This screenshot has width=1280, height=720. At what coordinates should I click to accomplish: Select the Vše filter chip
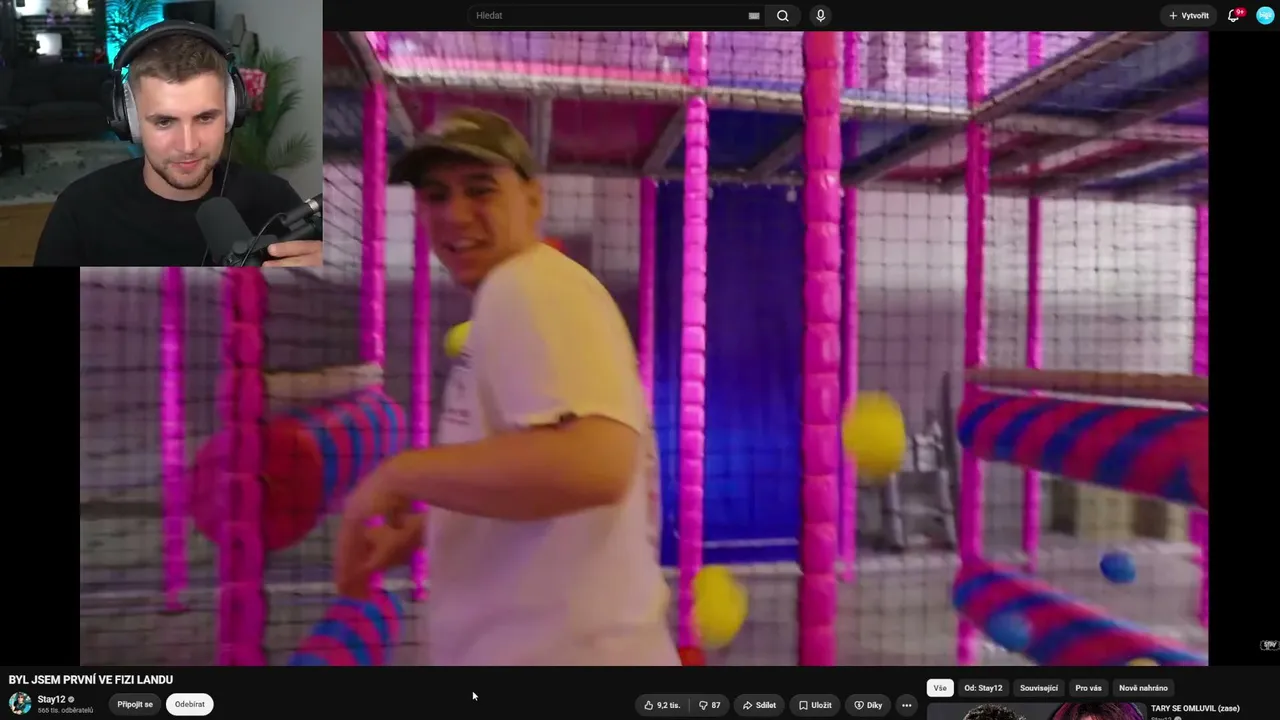940,688
